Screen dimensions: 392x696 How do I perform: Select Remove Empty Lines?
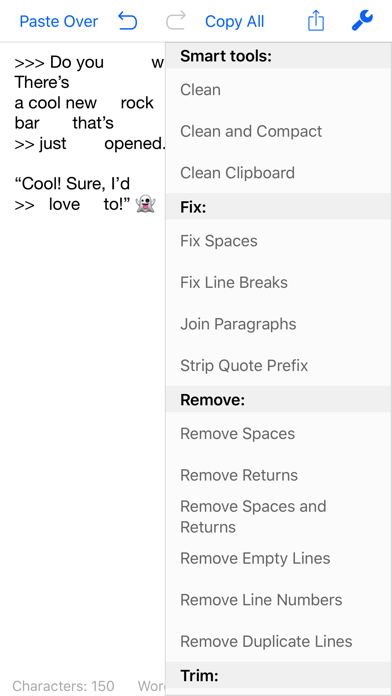pyautogui.click(x=279, y=558)
